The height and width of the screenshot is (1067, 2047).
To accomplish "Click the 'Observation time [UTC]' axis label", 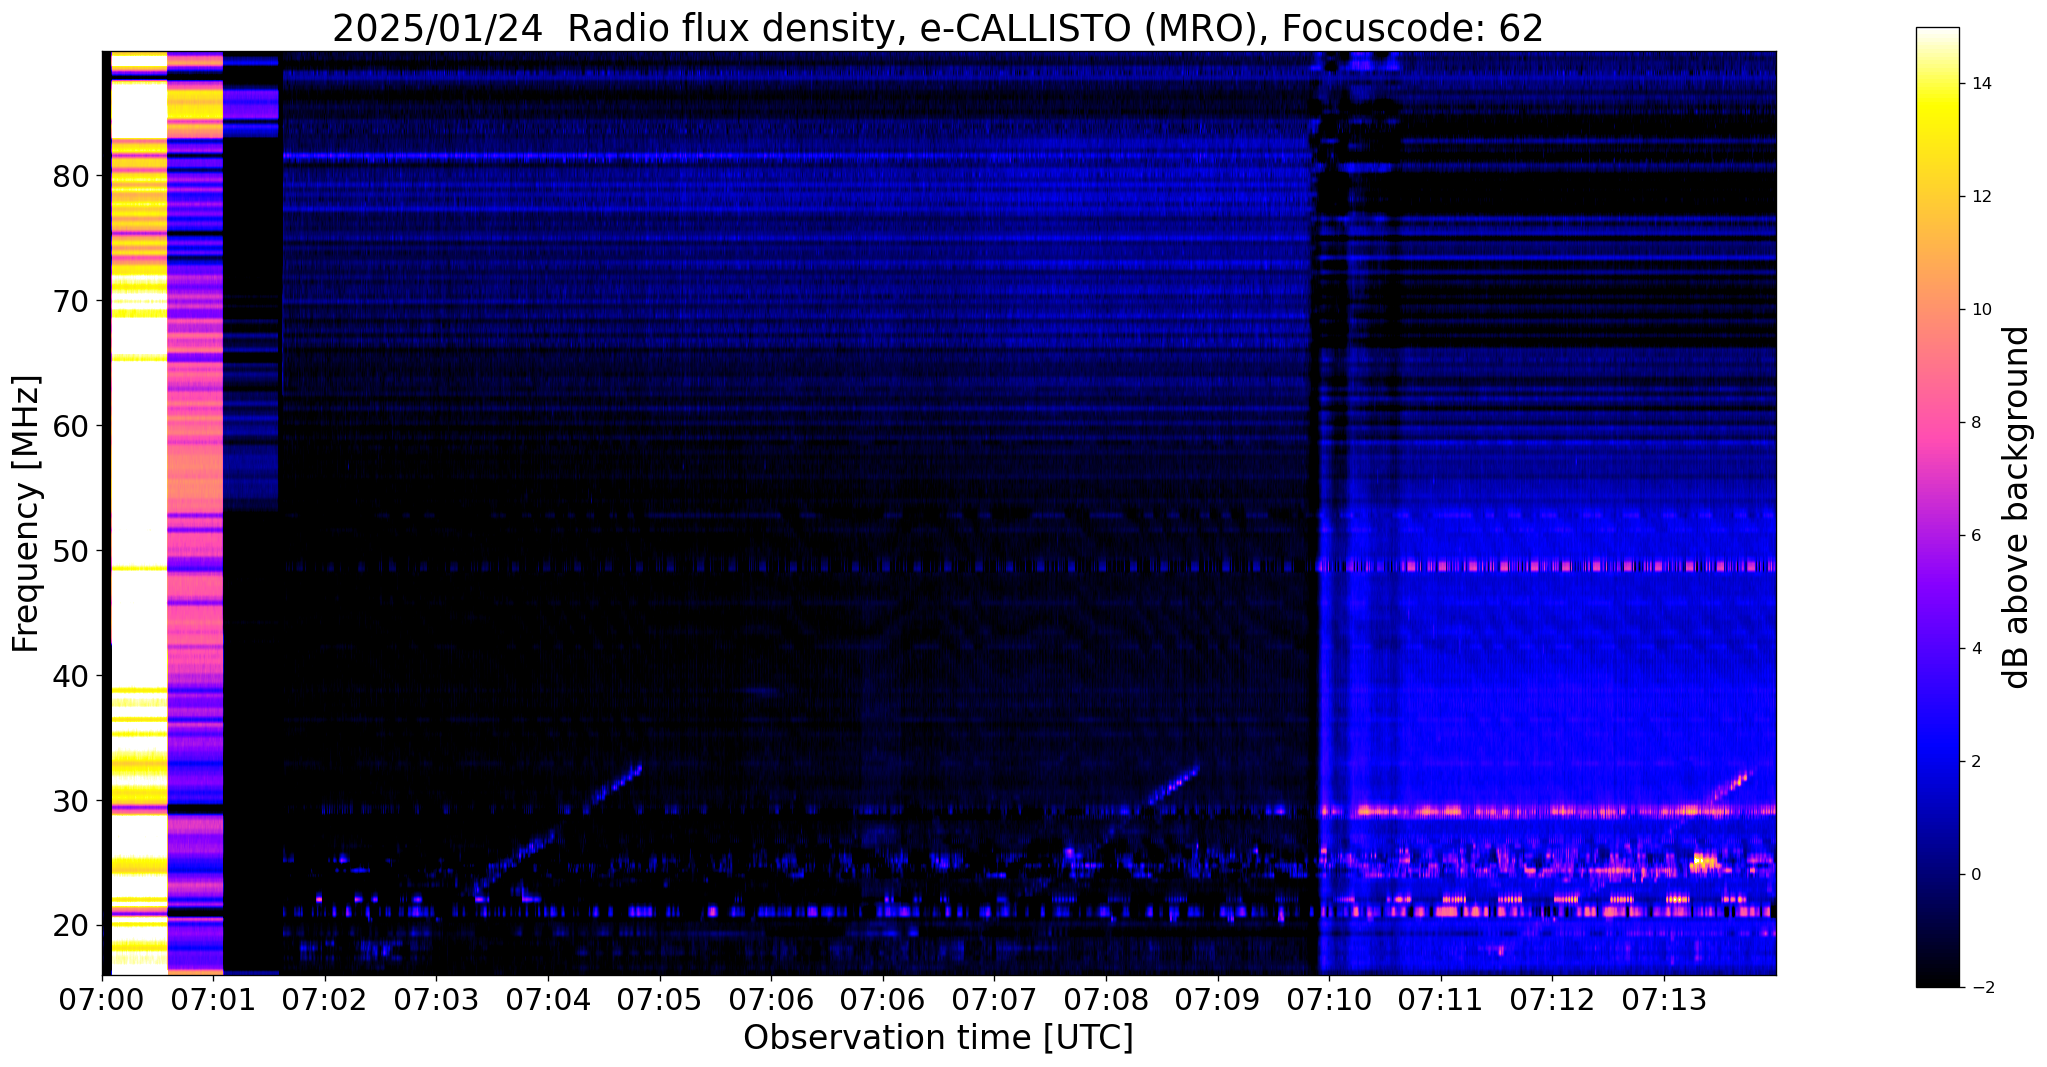I will point(938,1038).
